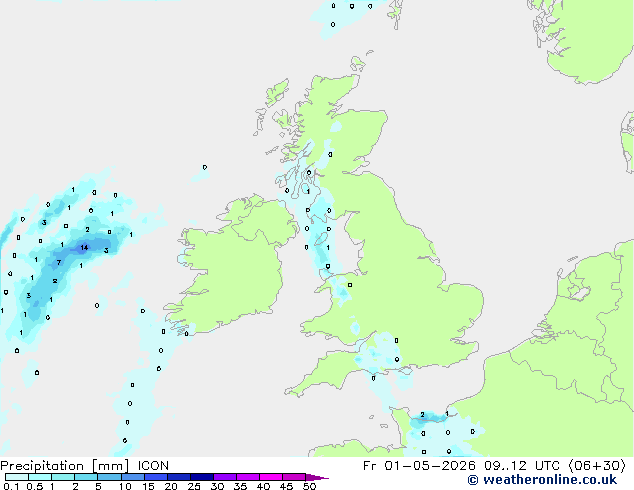Open the weatheronline.co.uk copyright link

coord(542,480)
